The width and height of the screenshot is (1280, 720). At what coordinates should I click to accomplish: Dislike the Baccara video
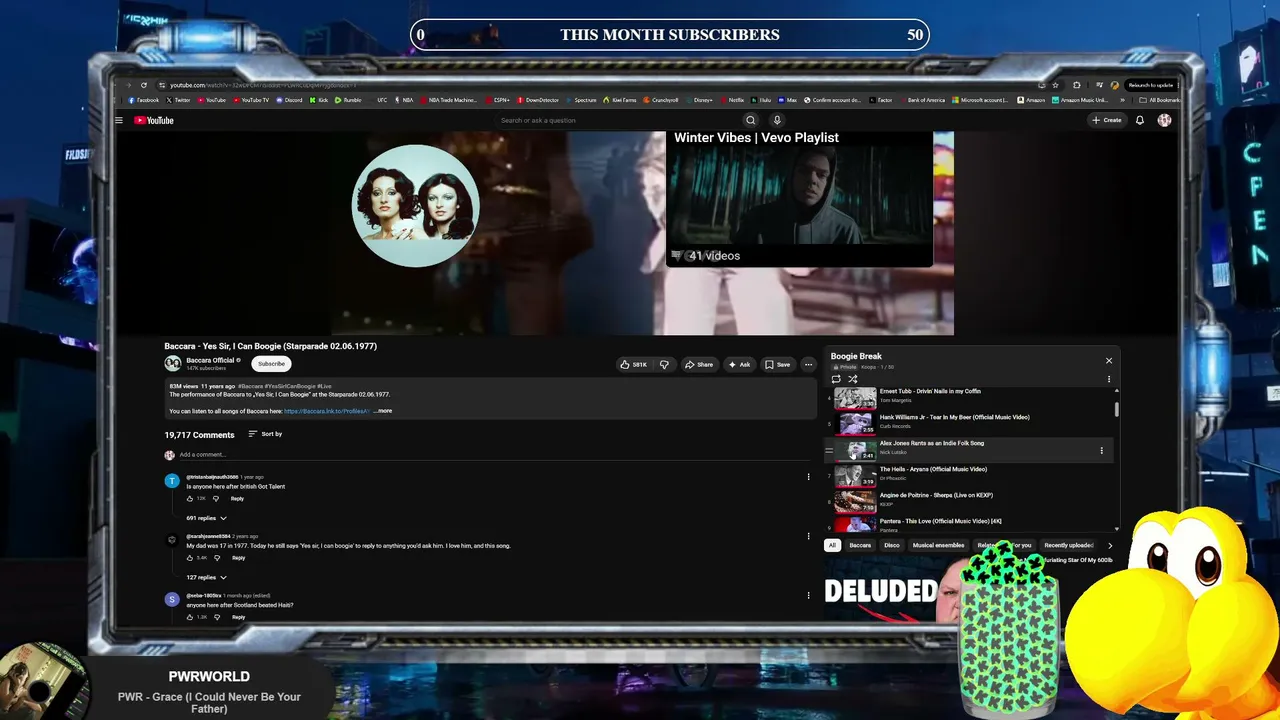tap(664, 364)
